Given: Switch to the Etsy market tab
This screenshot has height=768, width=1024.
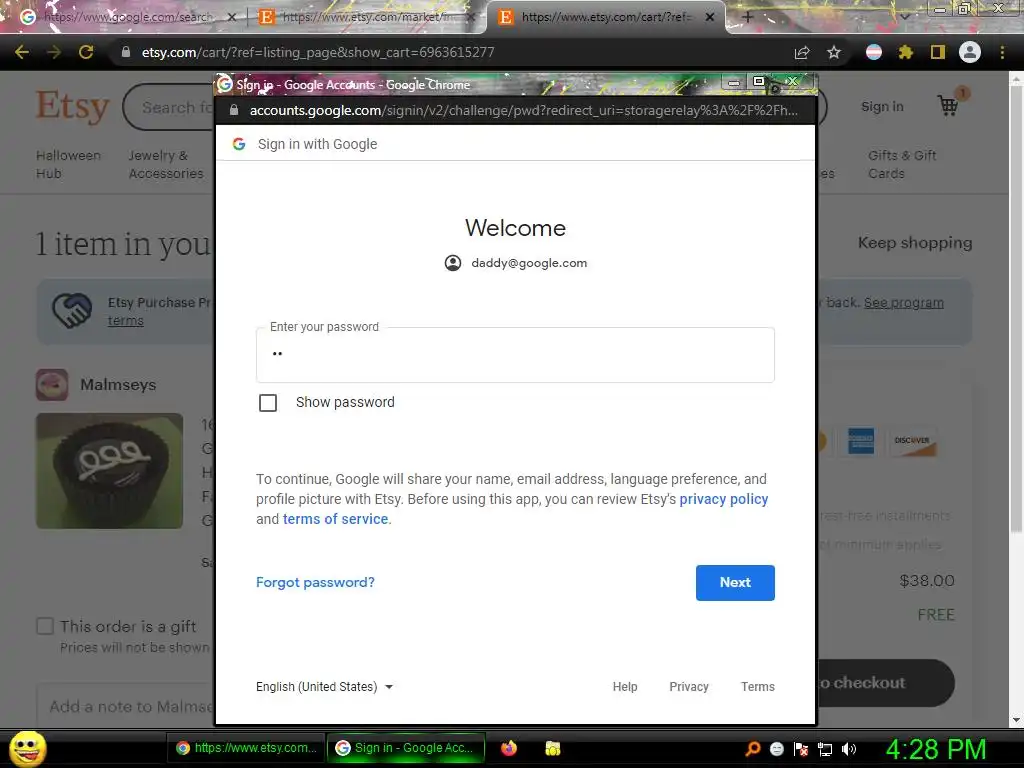Looking at the screenshot, I should click(366, 17).
